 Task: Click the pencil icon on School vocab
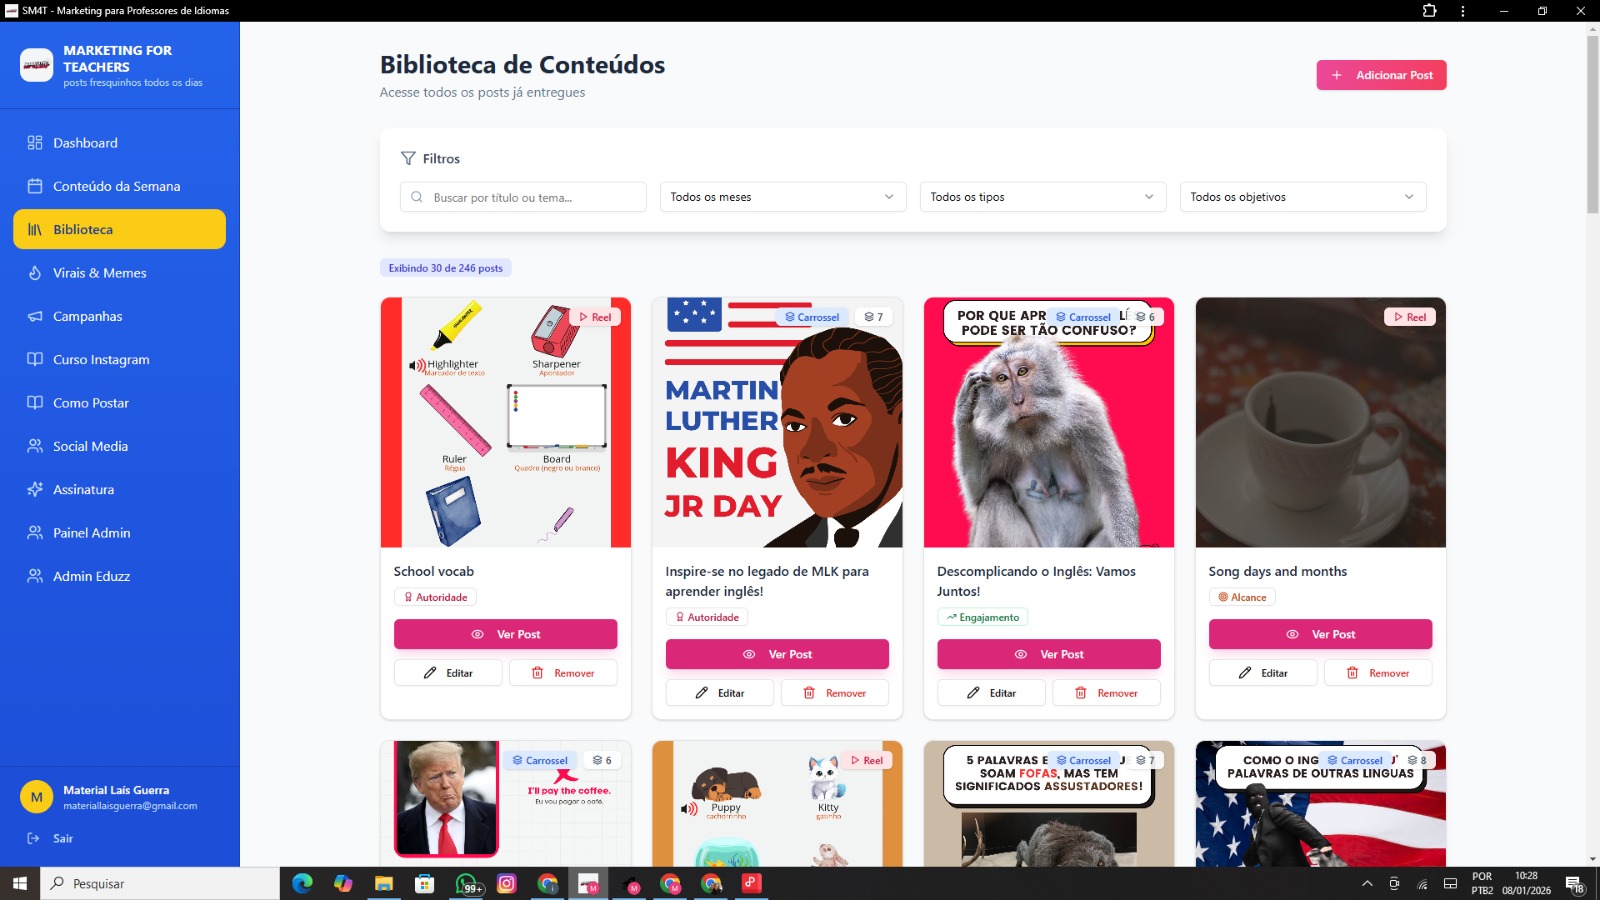click(430, 673)
